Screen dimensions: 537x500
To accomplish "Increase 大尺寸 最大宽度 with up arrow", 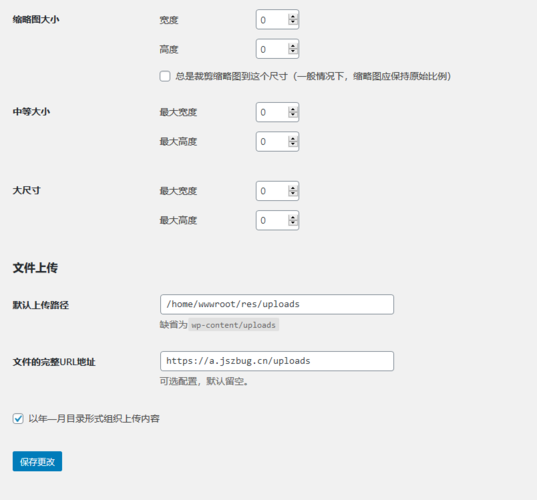I will coord(293,188).
